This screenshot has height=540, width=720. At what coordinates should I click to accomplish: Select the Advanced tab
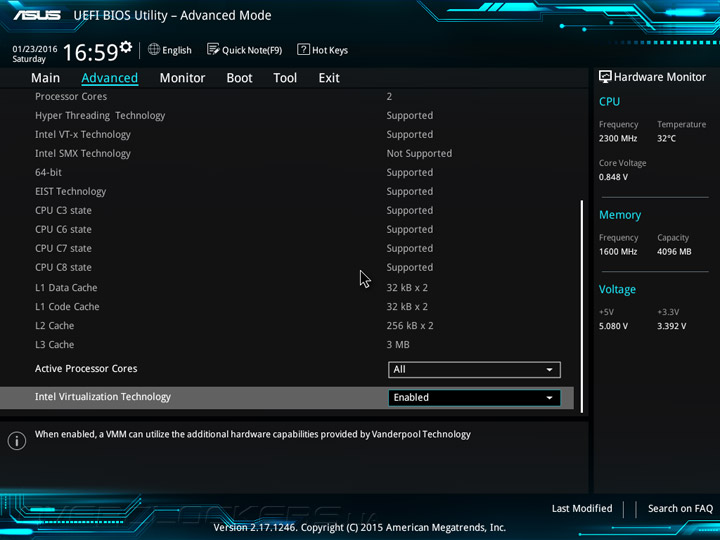[109, 78]
